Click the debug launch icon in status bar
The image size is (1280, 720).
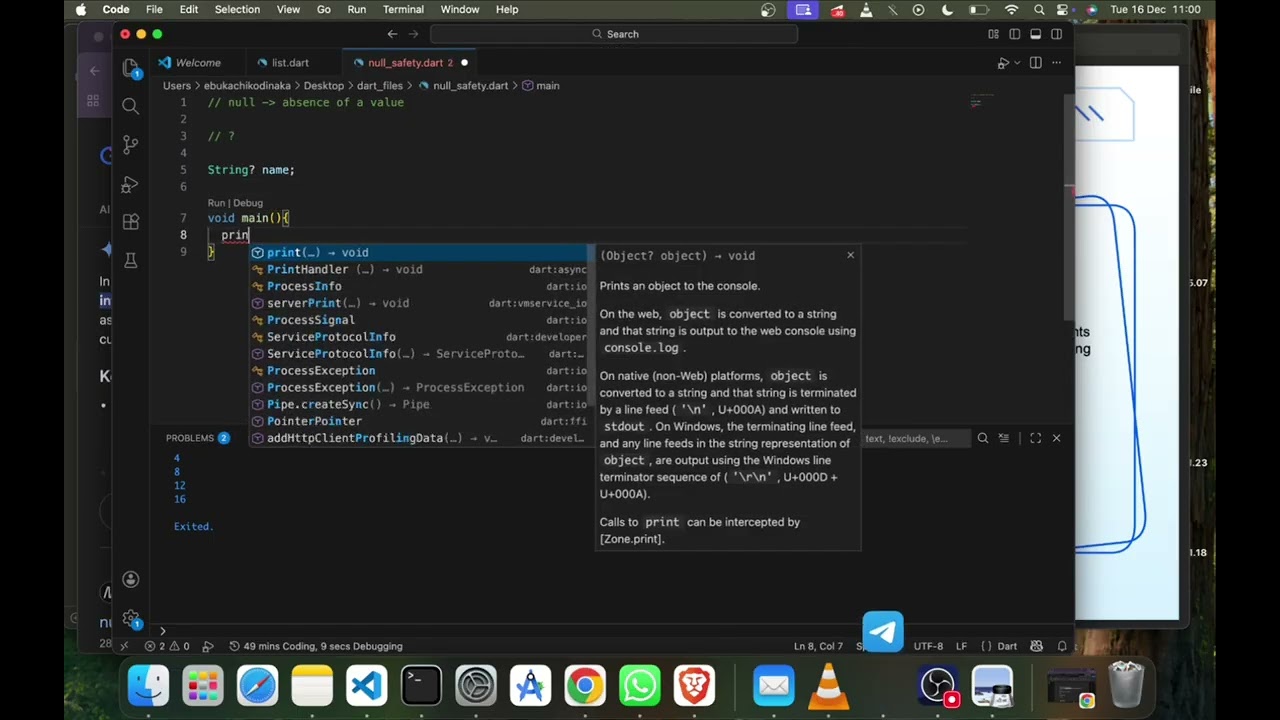pyautogui.click(x=209, y=646)
